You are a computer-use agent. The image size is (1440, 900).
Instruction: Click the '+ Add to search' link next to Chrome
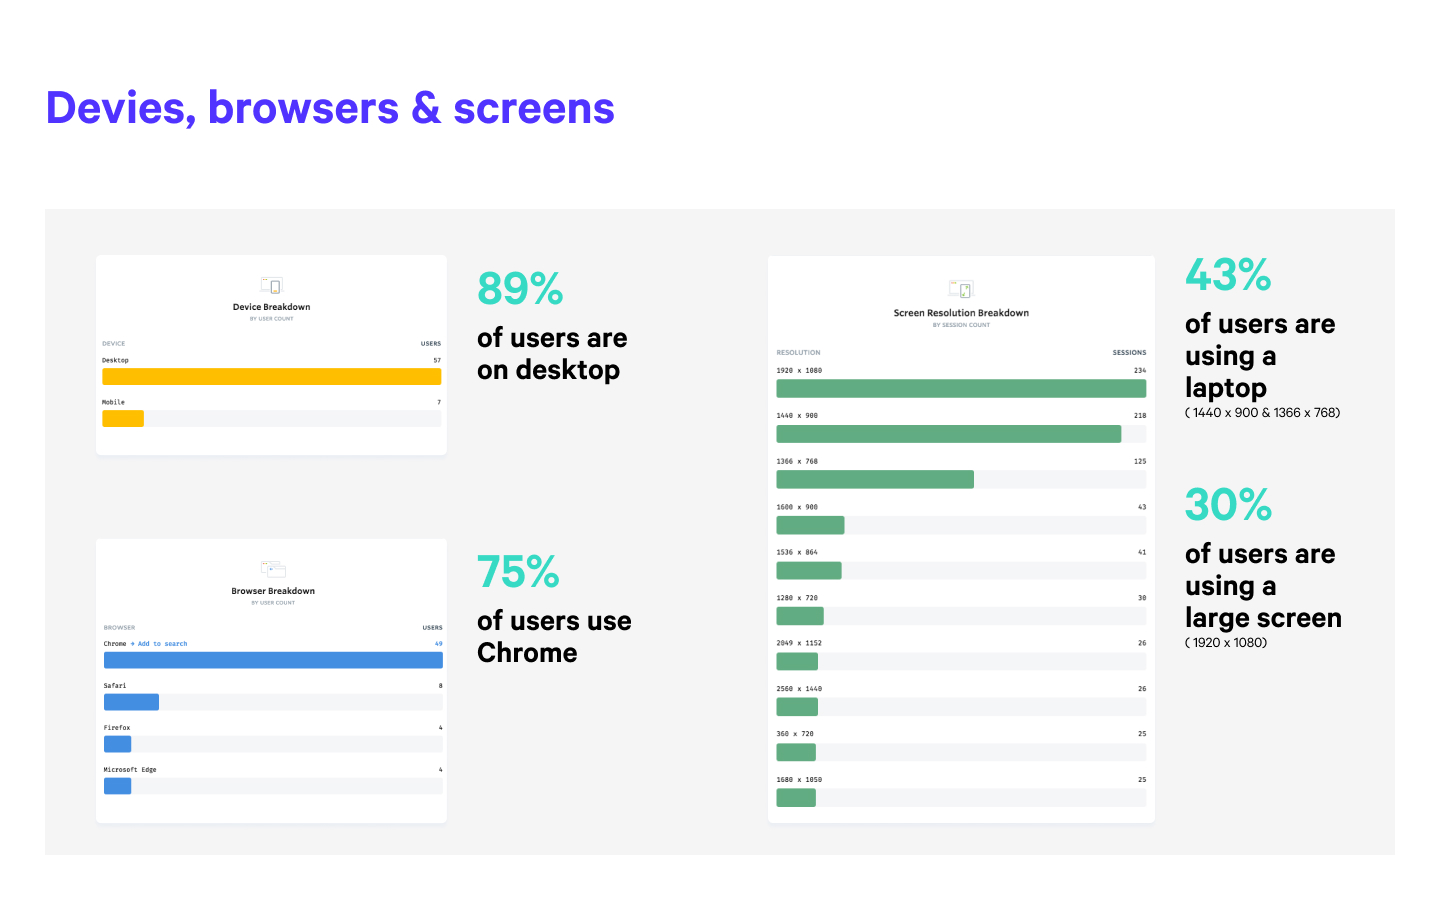[x=159, y=644]
